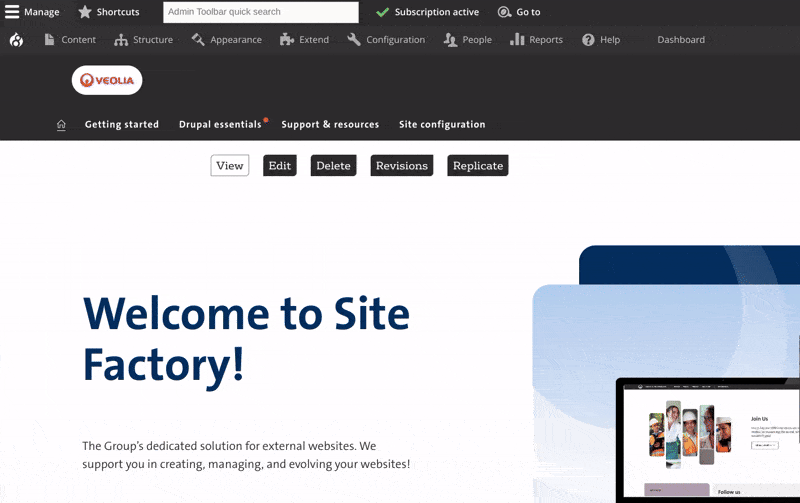This screenshot has height=503, width=800.
Task: Click the laptop screenshot image in hero
Action: click(708, 440)
